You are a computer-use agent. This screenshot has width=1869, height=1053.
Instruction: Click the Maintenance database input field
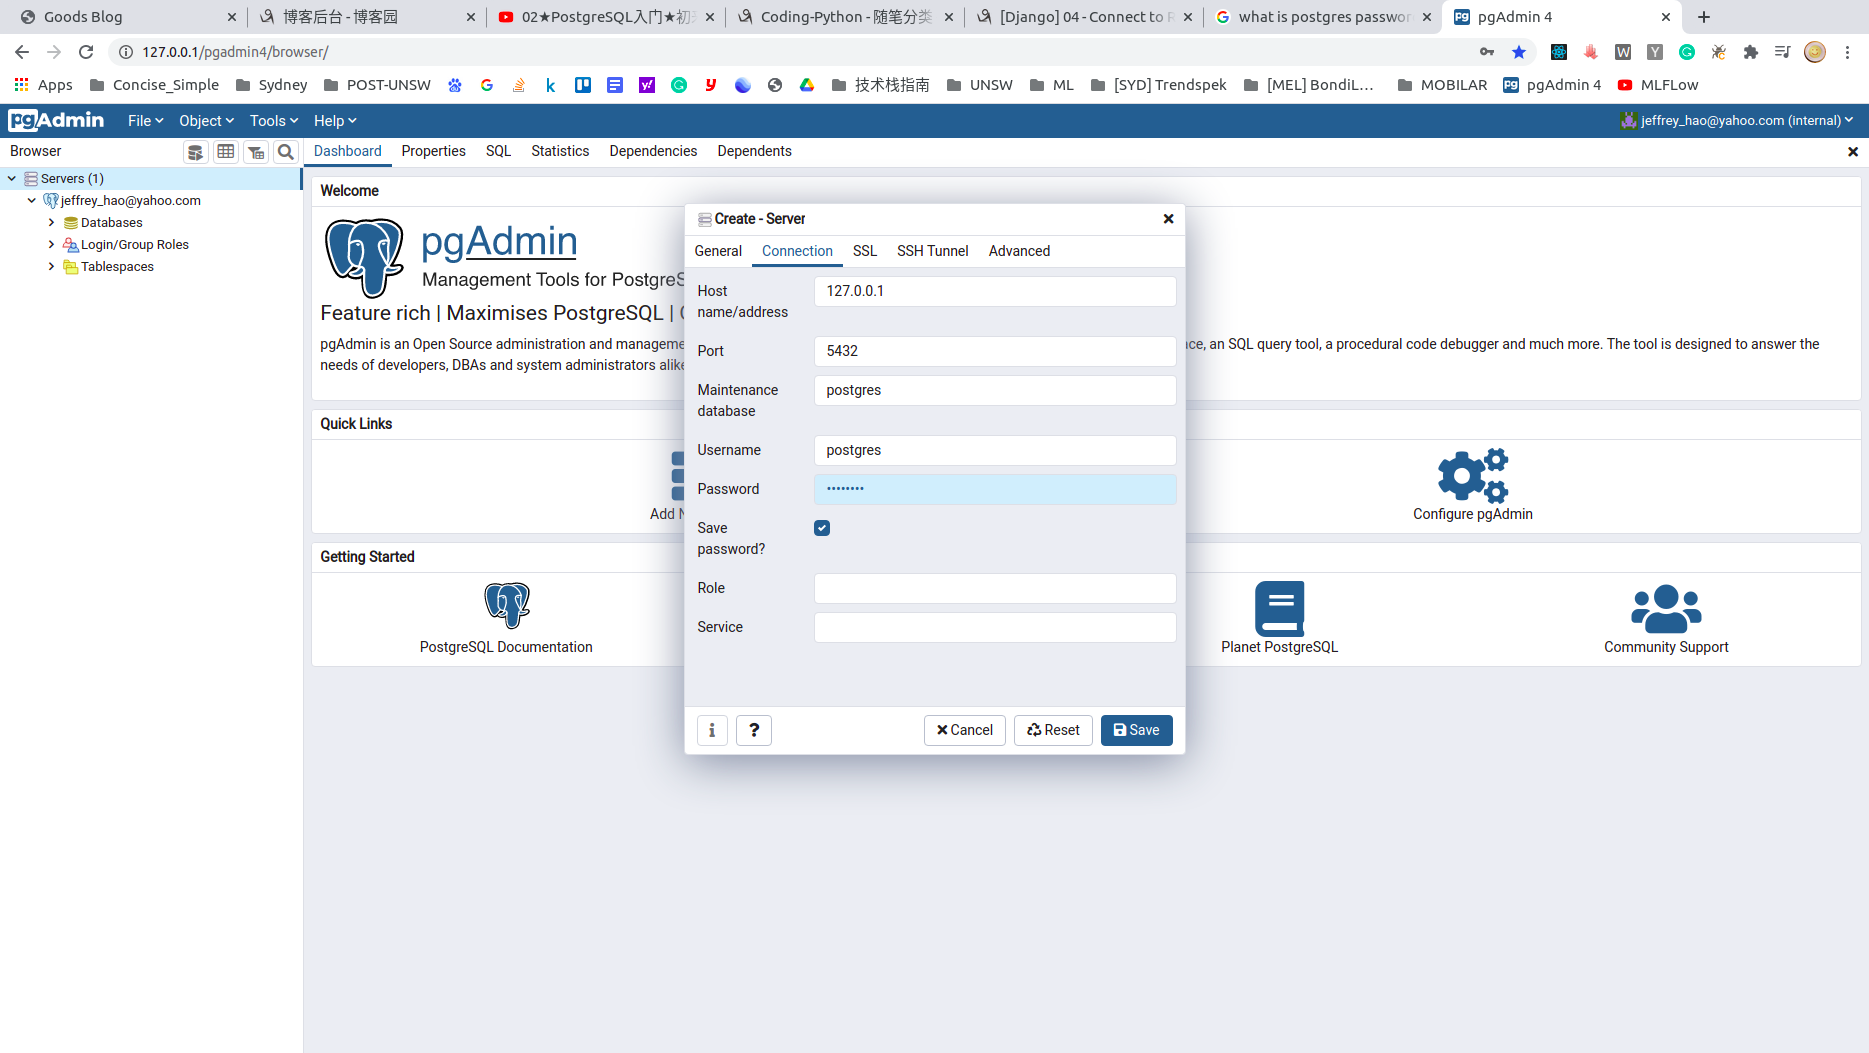(x=995, y=390)
